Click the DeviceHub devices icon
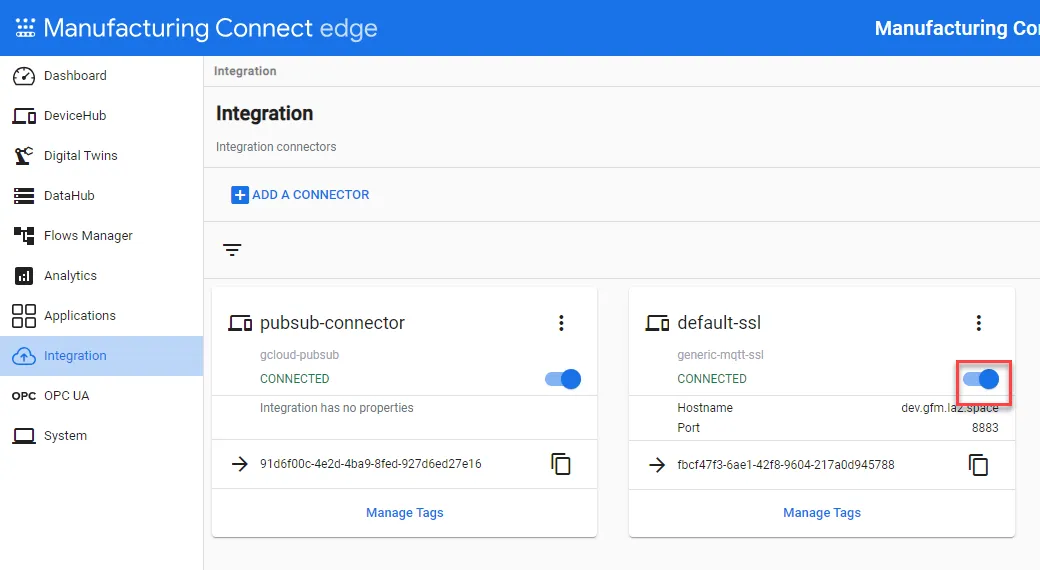 [24, 116]
